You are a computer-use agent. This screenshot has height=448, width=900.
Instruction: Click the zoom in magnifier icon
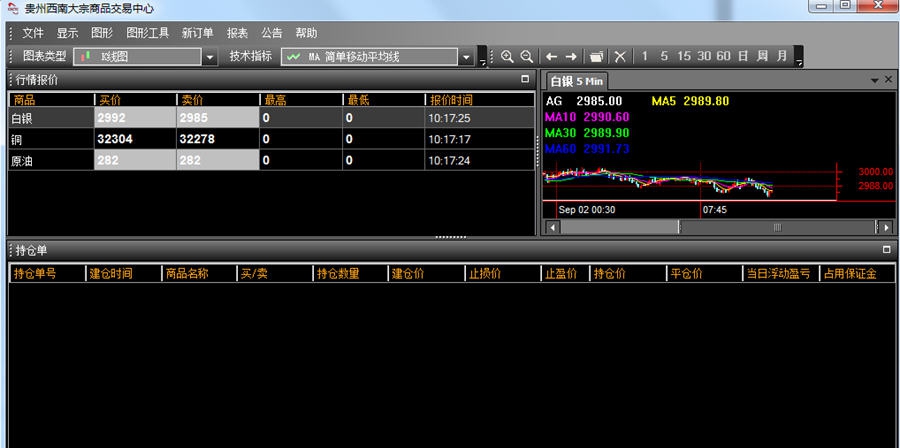pyautogui.click(x=507, y=57)
